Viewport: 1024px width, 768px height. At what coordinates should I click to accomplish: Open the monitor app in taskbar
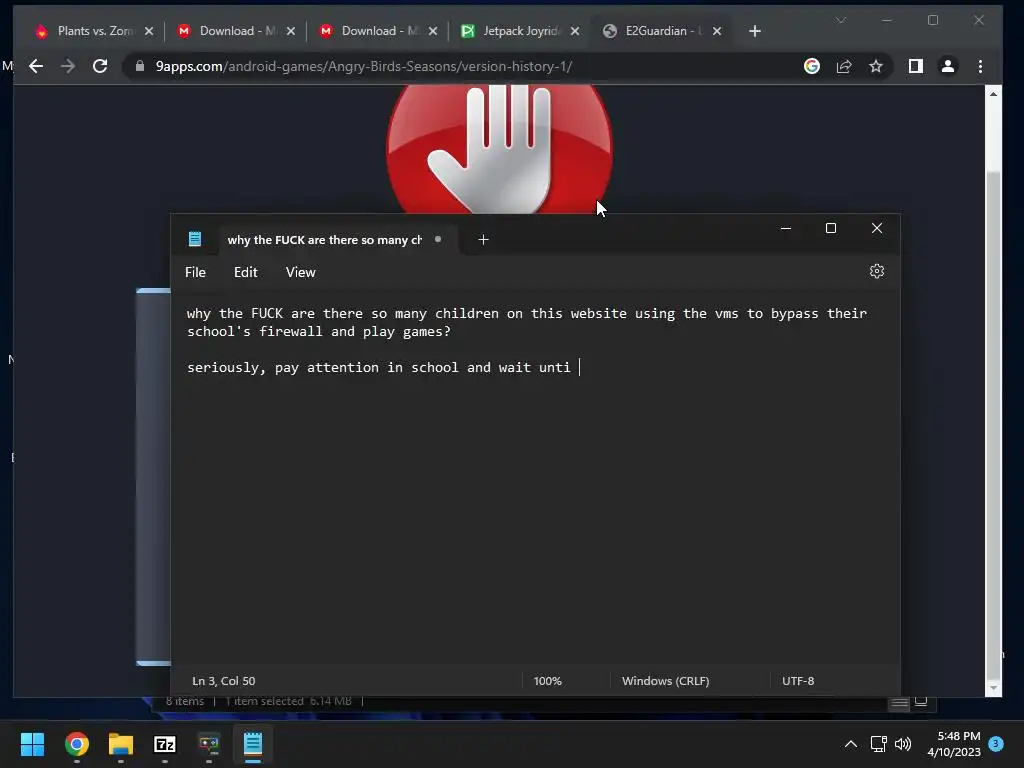pos(209,744)
